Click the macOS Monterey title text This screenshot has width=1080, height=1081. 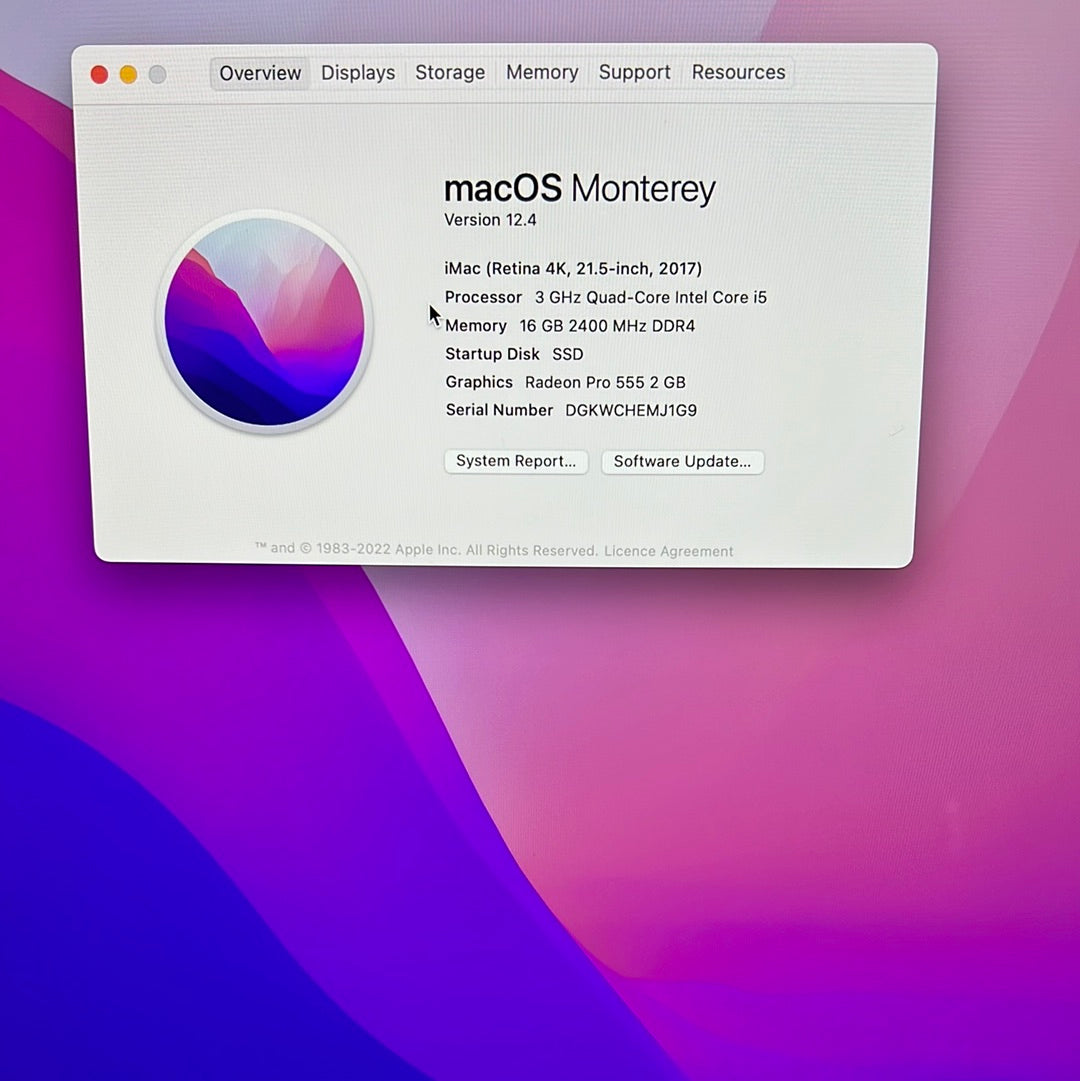coord(580,189)
